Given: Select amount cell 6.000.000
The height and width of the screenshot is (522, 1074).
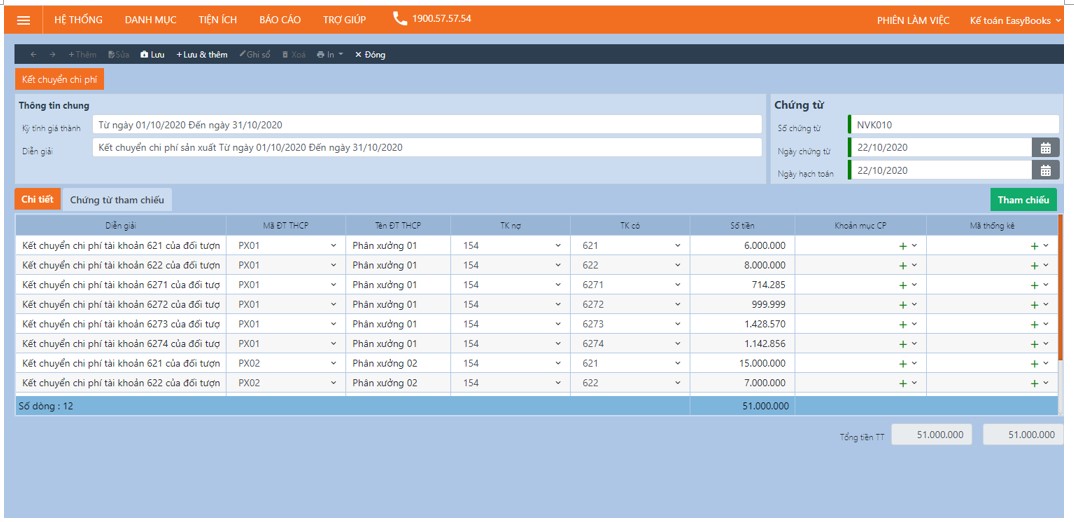Looking at the screenshot, I should [742, 246].
